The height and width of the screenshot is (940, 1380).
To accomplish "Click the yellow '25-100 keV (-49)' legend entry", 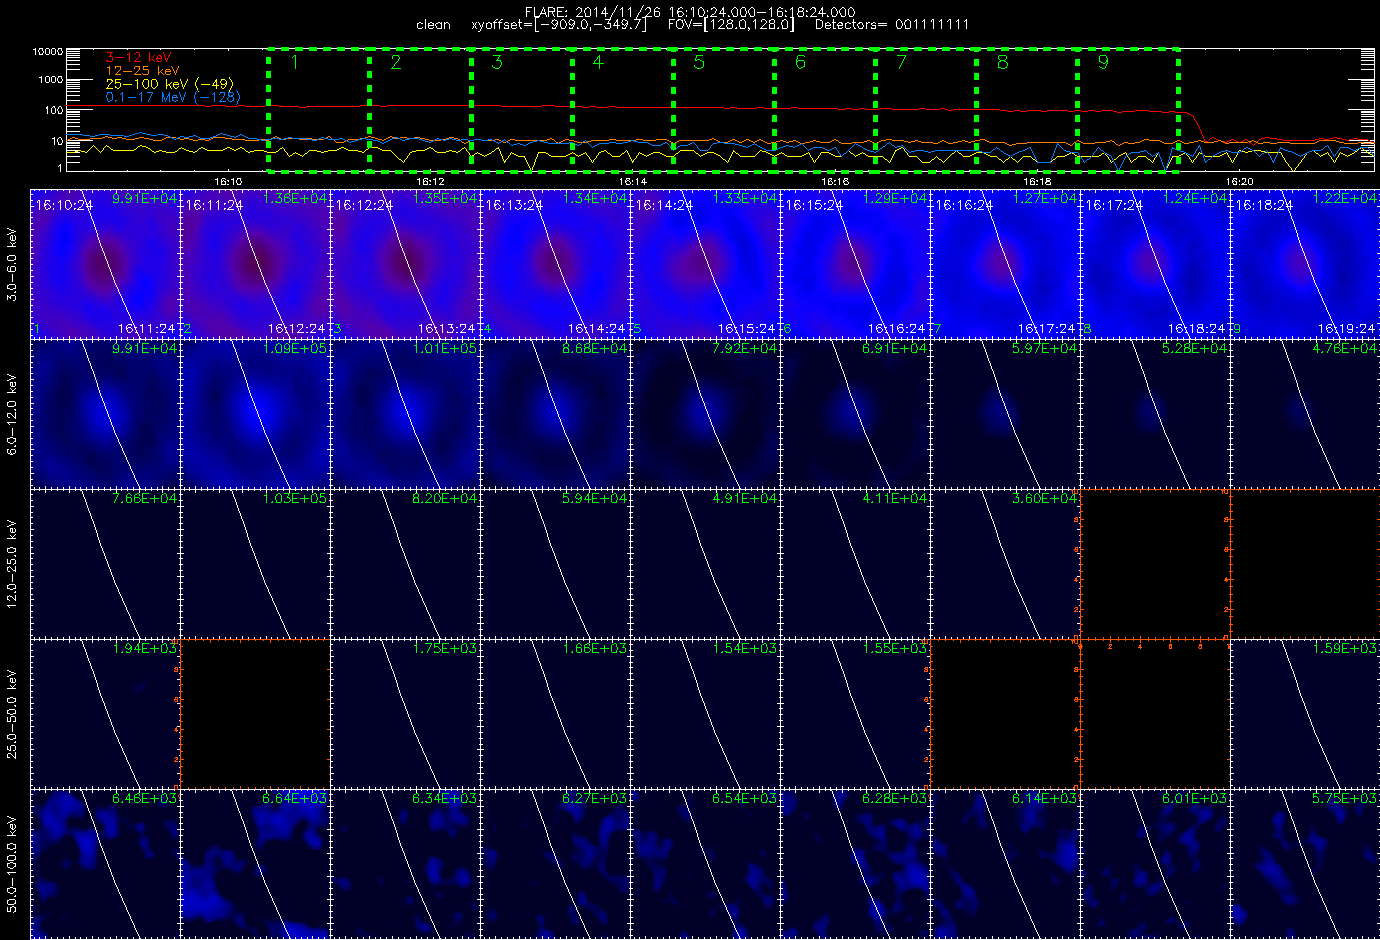I will pyautogui.click(x=169, y=84).
